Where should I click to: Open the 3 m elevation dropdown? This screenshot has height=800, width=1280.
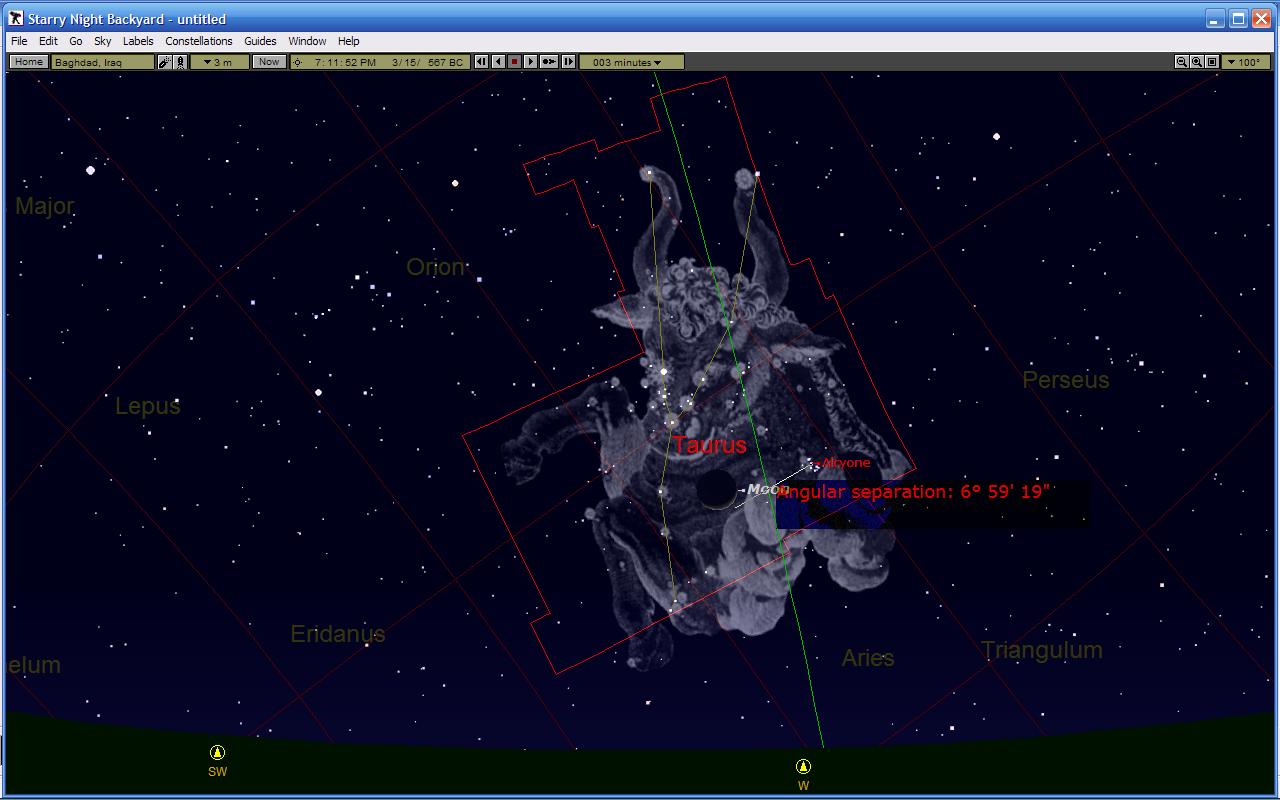pyautogui.click(x=219, y=62)
